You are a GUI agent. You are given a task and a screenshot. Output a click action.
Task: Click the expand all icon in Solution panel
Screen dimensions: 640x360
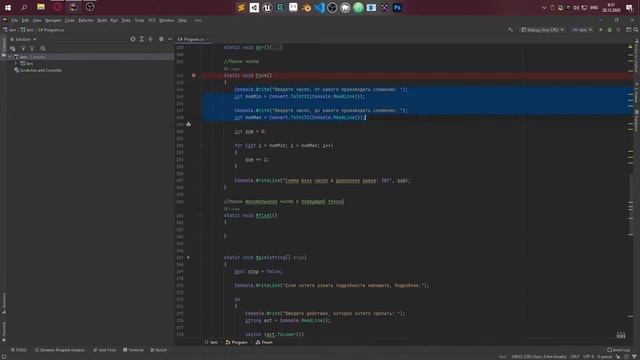click(142, 39)
